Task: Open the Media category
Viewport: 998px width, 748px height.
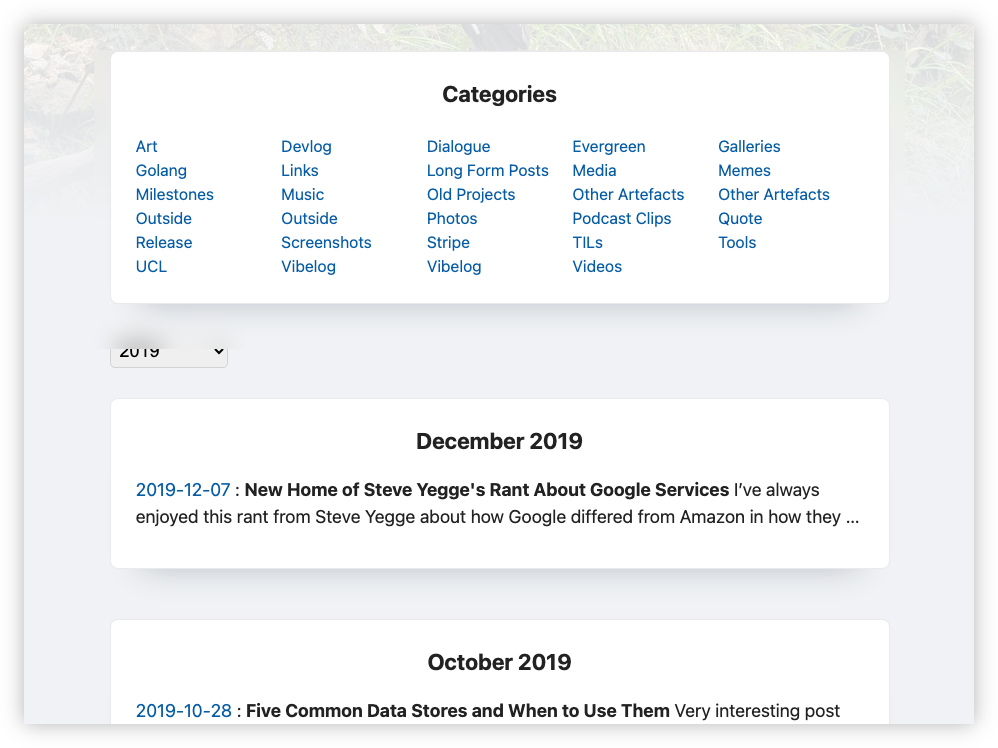Action: 594,171
